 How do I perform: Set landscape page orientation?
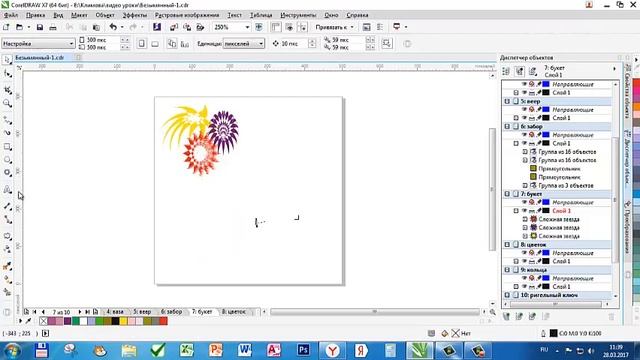click(155, 43)
